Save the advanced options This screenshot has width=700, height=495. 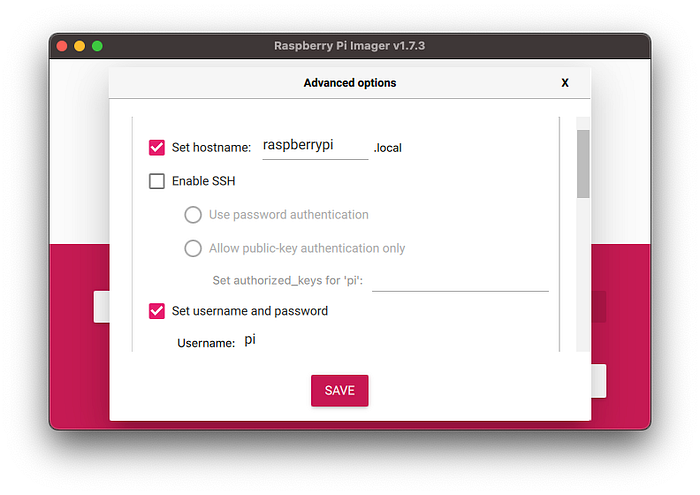click(340, 391)
